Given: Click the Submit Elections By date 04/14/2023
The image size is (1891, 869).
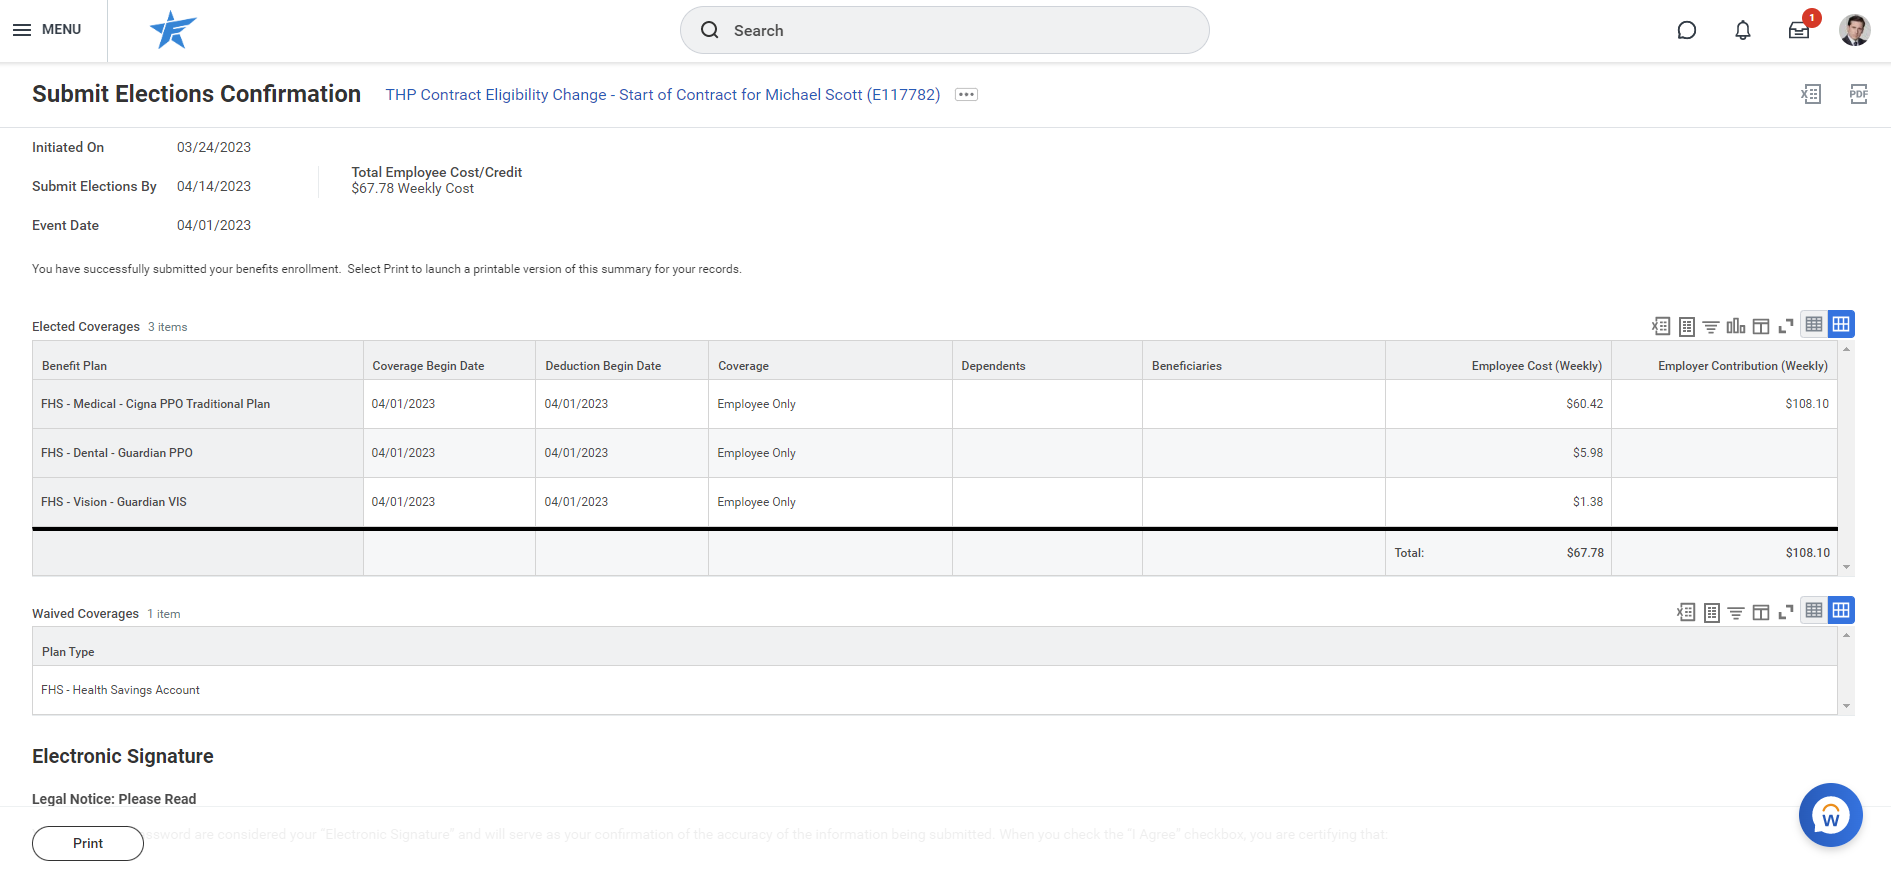Looking at the screenshot, I should tap(214, 186).
